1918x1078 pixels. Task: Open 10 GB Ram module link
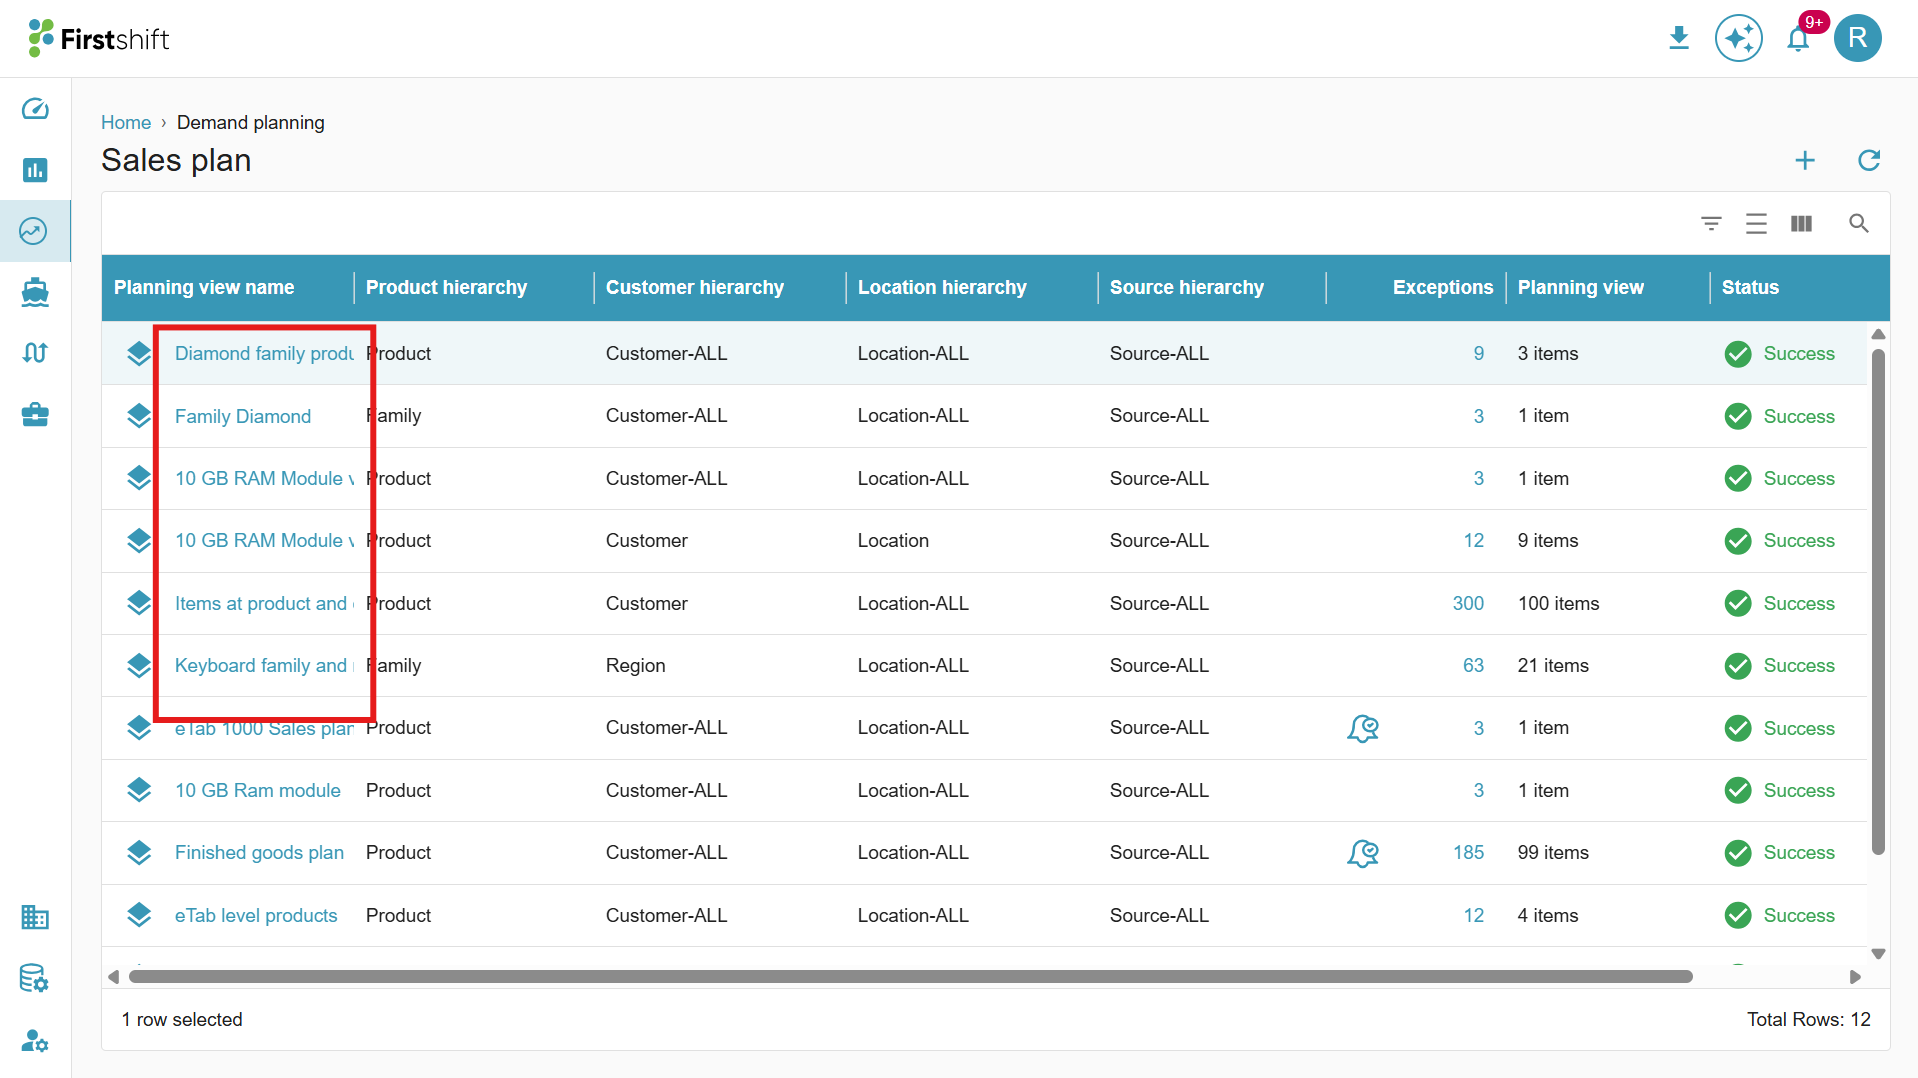(x=258, y=790)
